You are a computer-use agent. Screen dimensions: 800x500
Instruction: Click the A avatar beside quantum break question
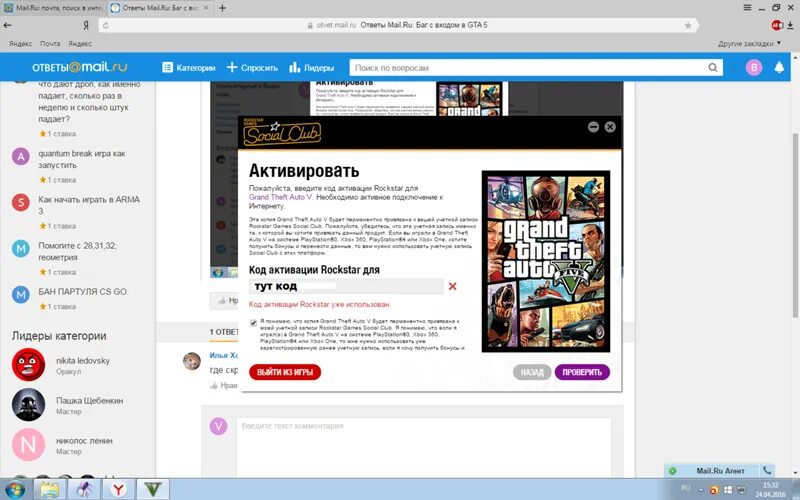(21, 157)
